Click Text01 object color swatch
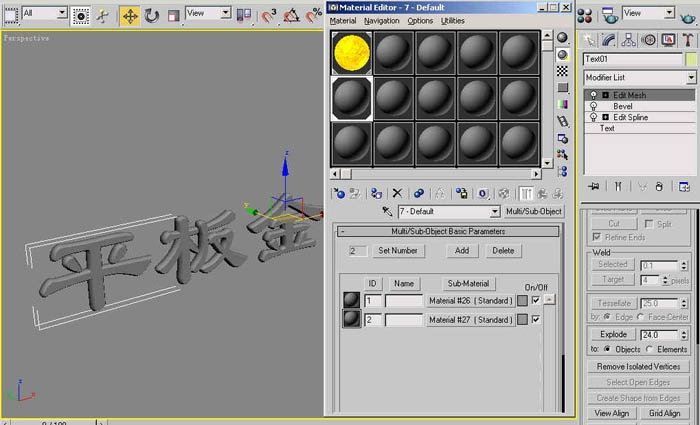The image size is (700, 425). click(x=691, y=59)
